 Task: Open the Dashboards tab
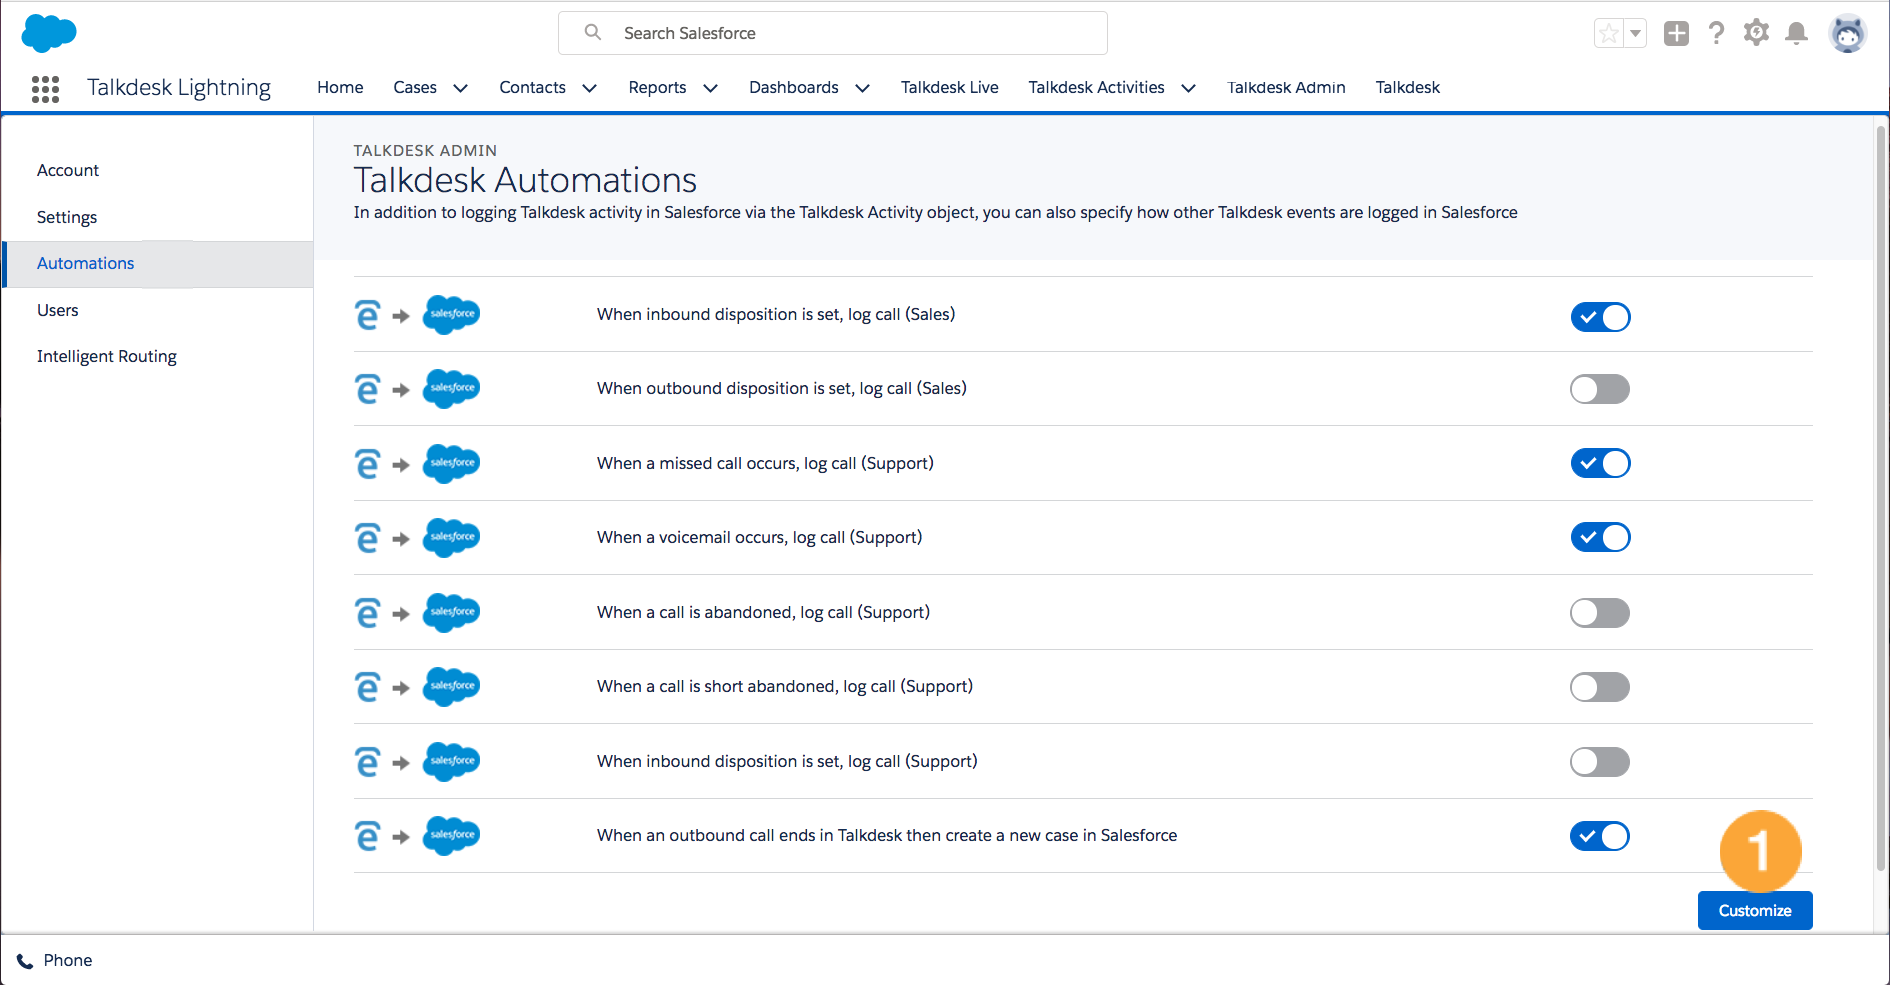[x=794, y=88]
